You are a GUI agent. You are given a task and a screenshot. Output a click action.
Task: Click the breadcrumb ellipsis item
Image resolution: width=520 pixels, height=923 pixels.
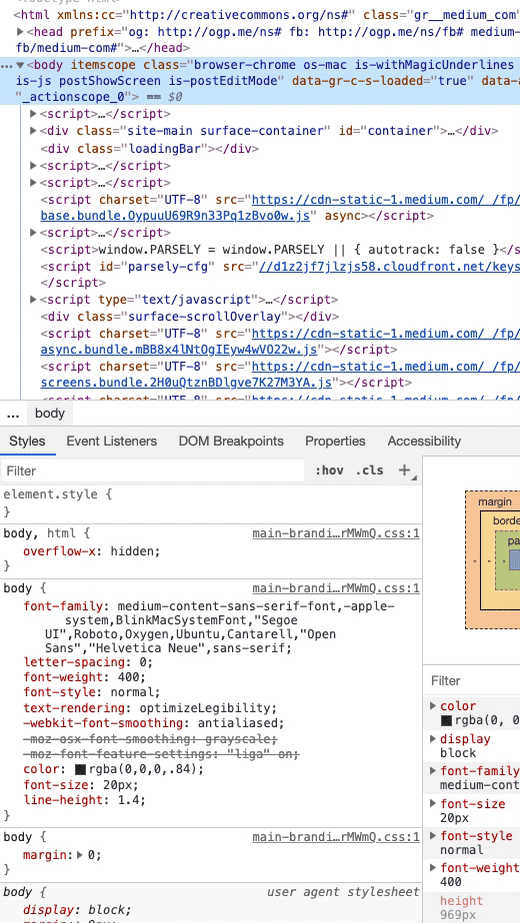tap(12, 413)
